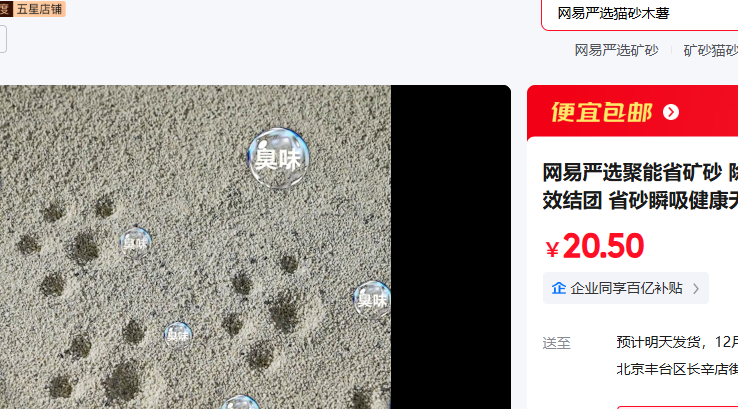
Task: Click the yen symbol before 20.50
Action: (x=552, y=249)
